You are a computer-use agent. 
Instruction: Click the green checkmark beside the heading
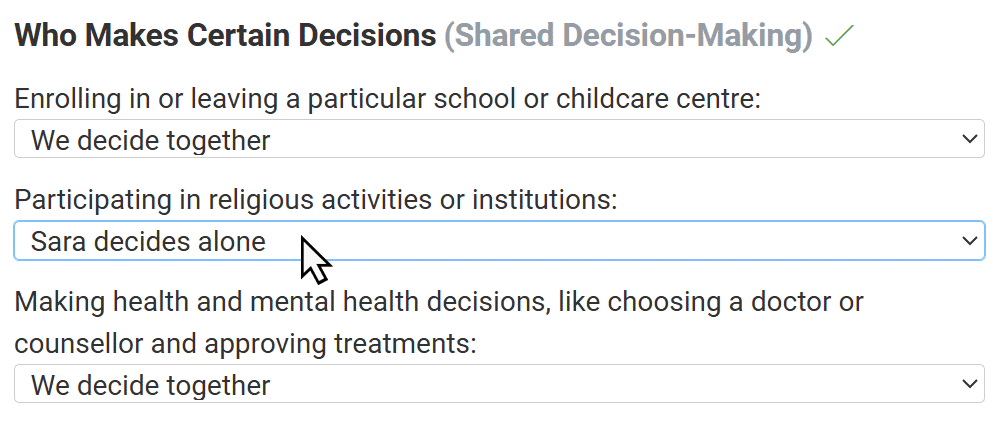(840, 37)
